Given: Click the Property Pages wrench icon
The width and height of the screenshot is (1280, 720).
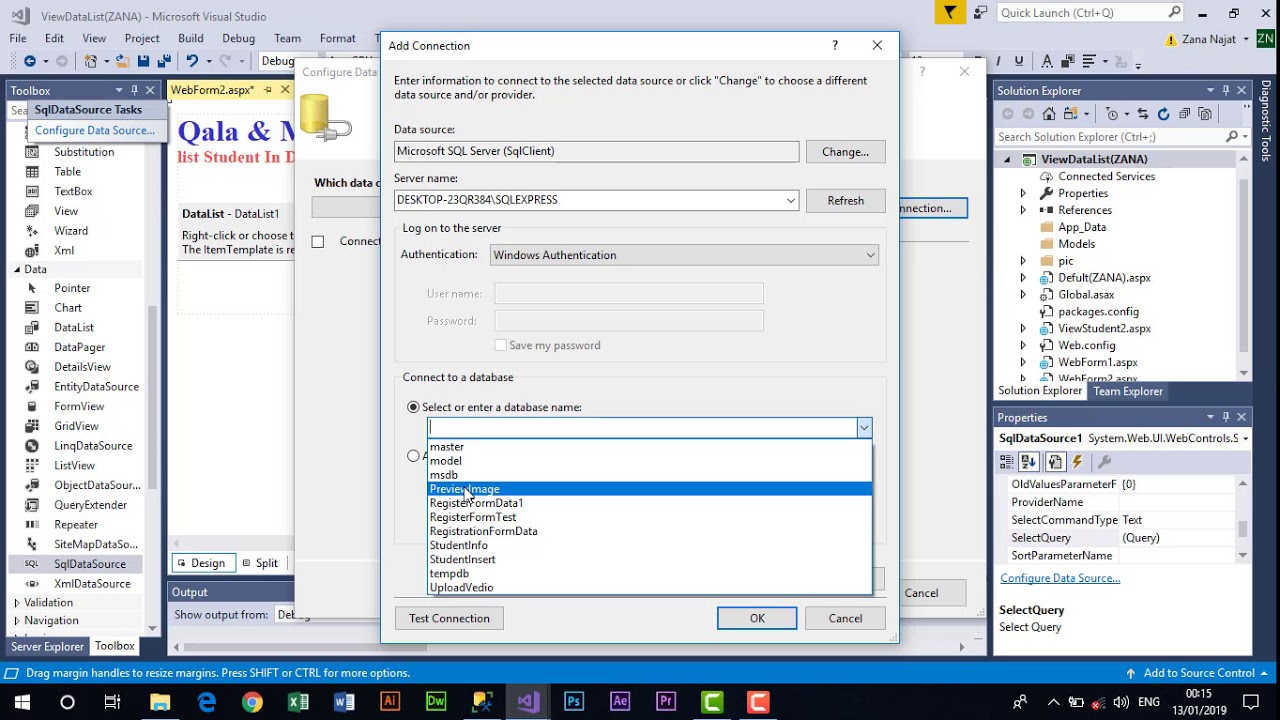Looking at the screenshot, I should (1104, 462).
